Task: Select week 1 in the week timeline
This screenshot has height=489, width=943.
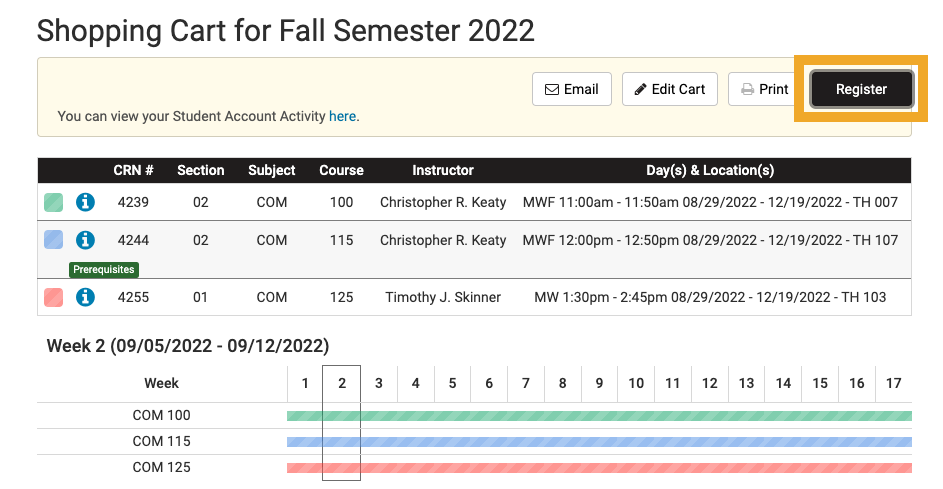Action: tap(305, 383)
